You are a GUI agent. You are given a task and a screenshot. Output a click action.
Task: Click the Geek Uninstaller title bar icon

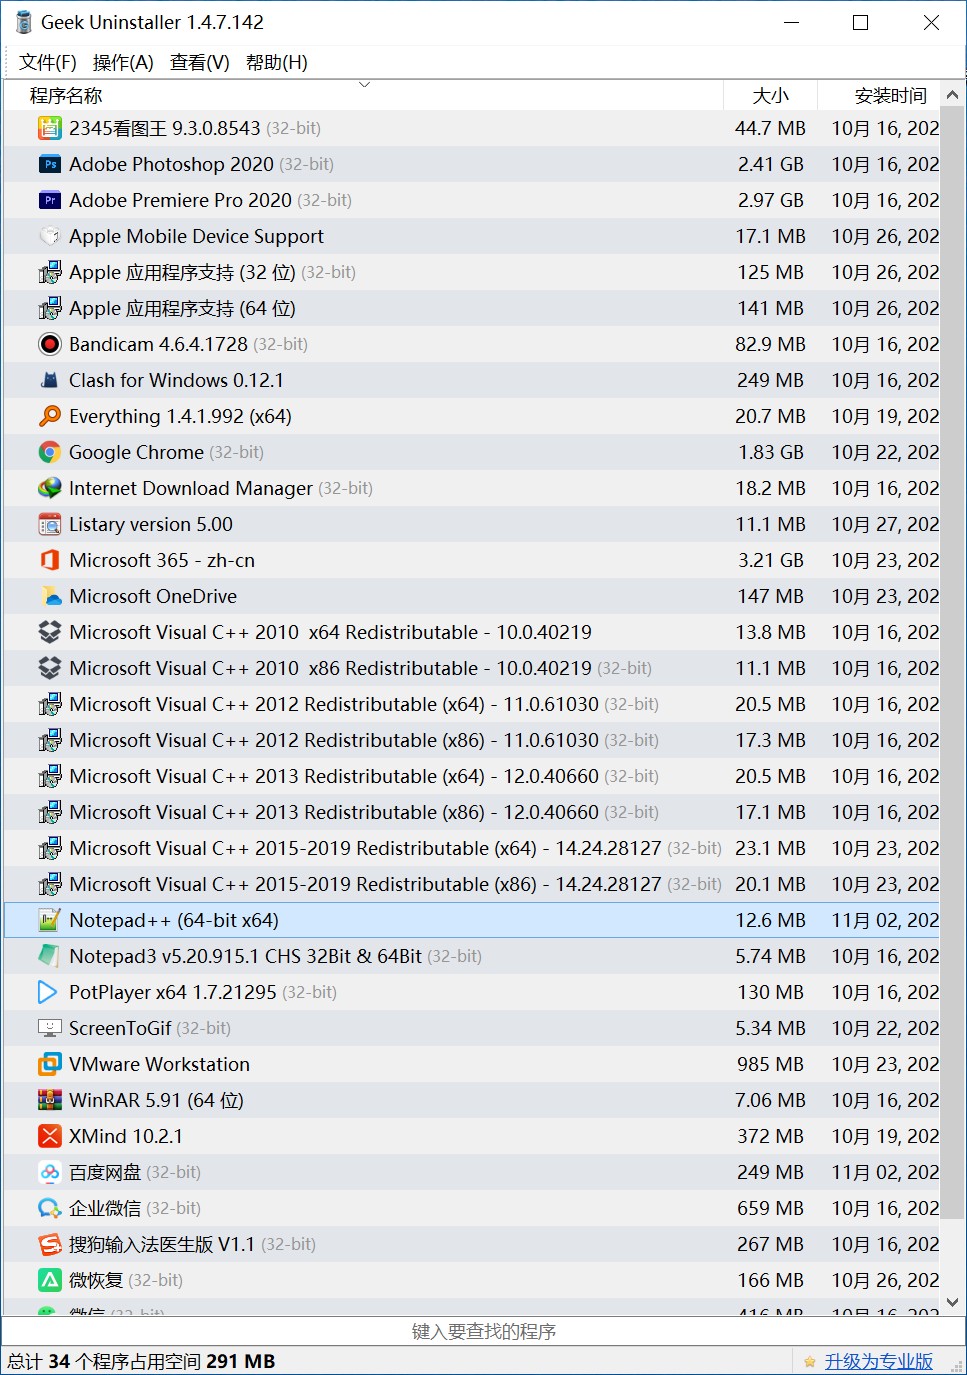[x=23, y=22]
